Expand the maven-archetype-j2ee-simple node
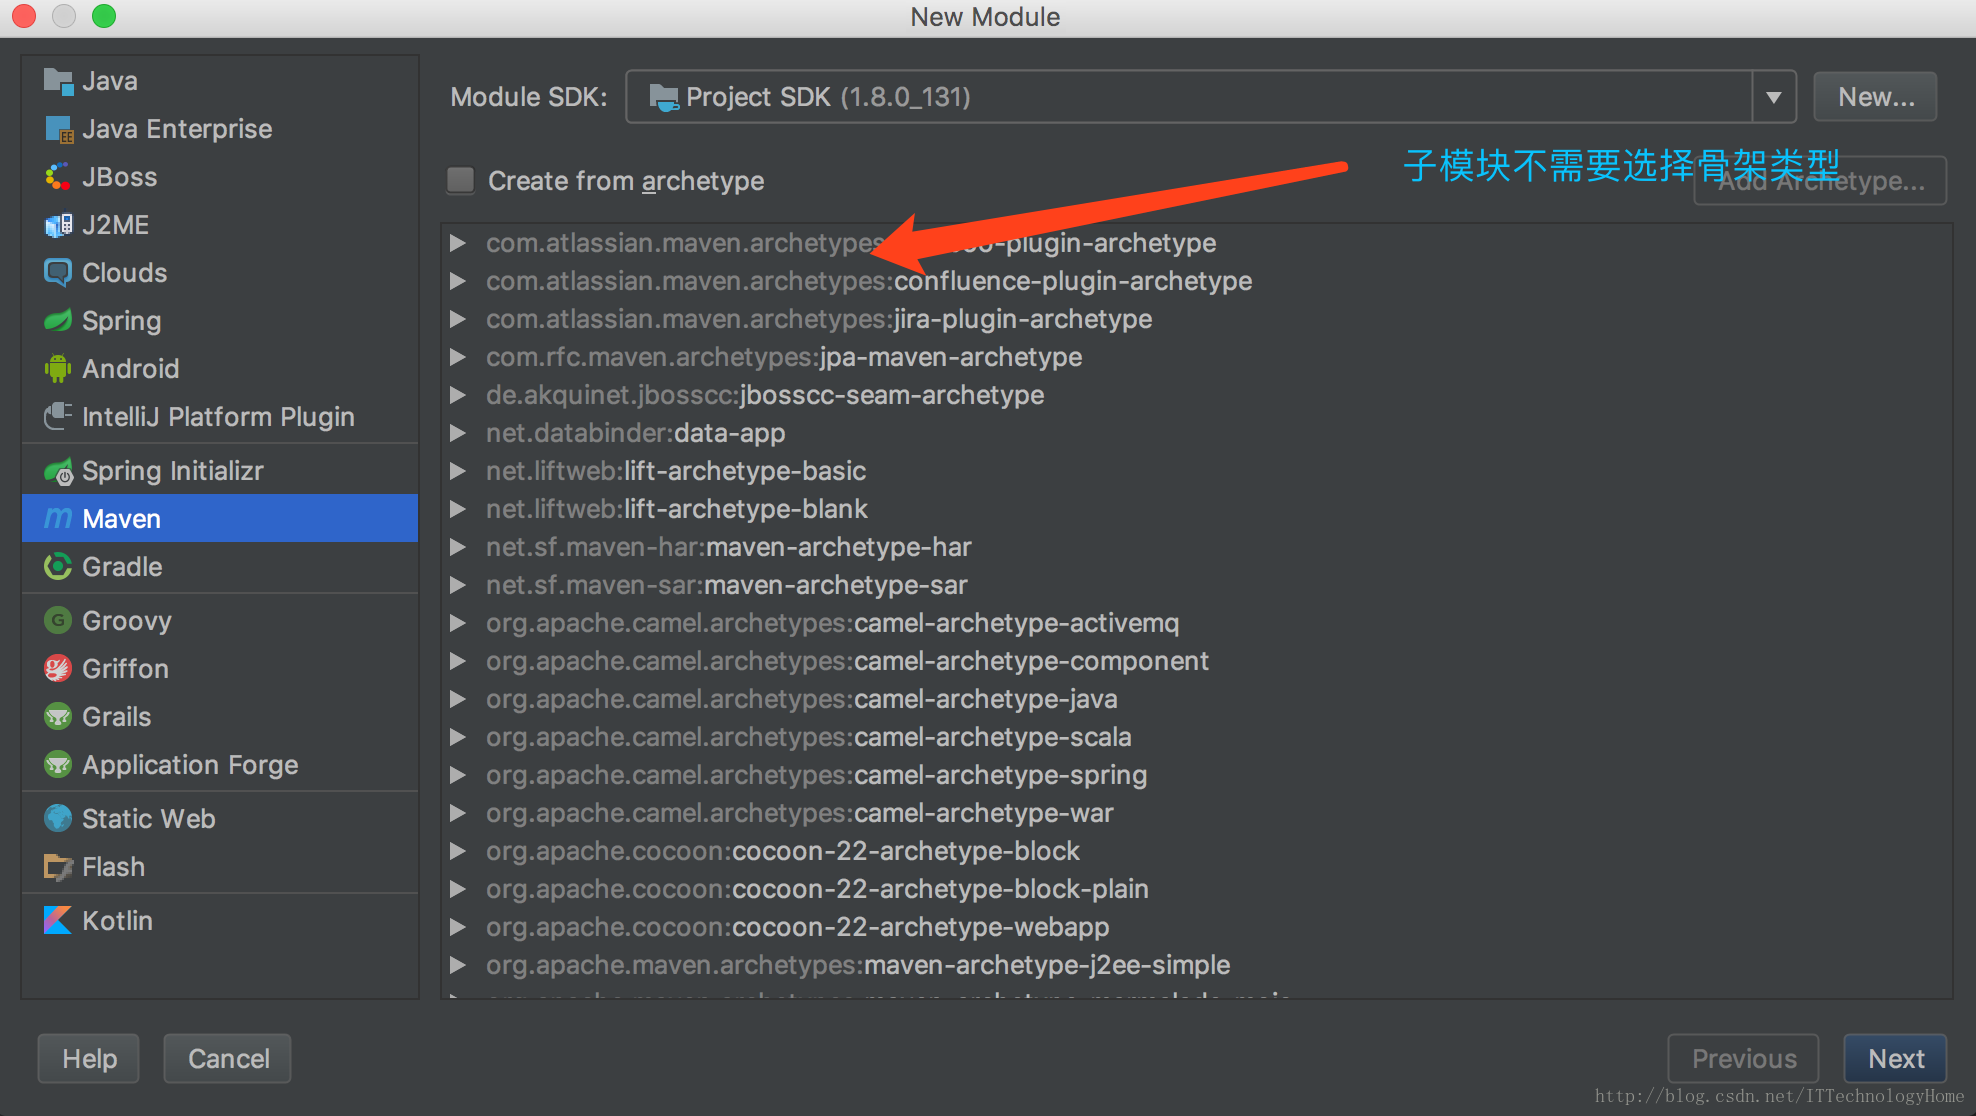Viewport: 1976px width, 1116px height. 458,965
